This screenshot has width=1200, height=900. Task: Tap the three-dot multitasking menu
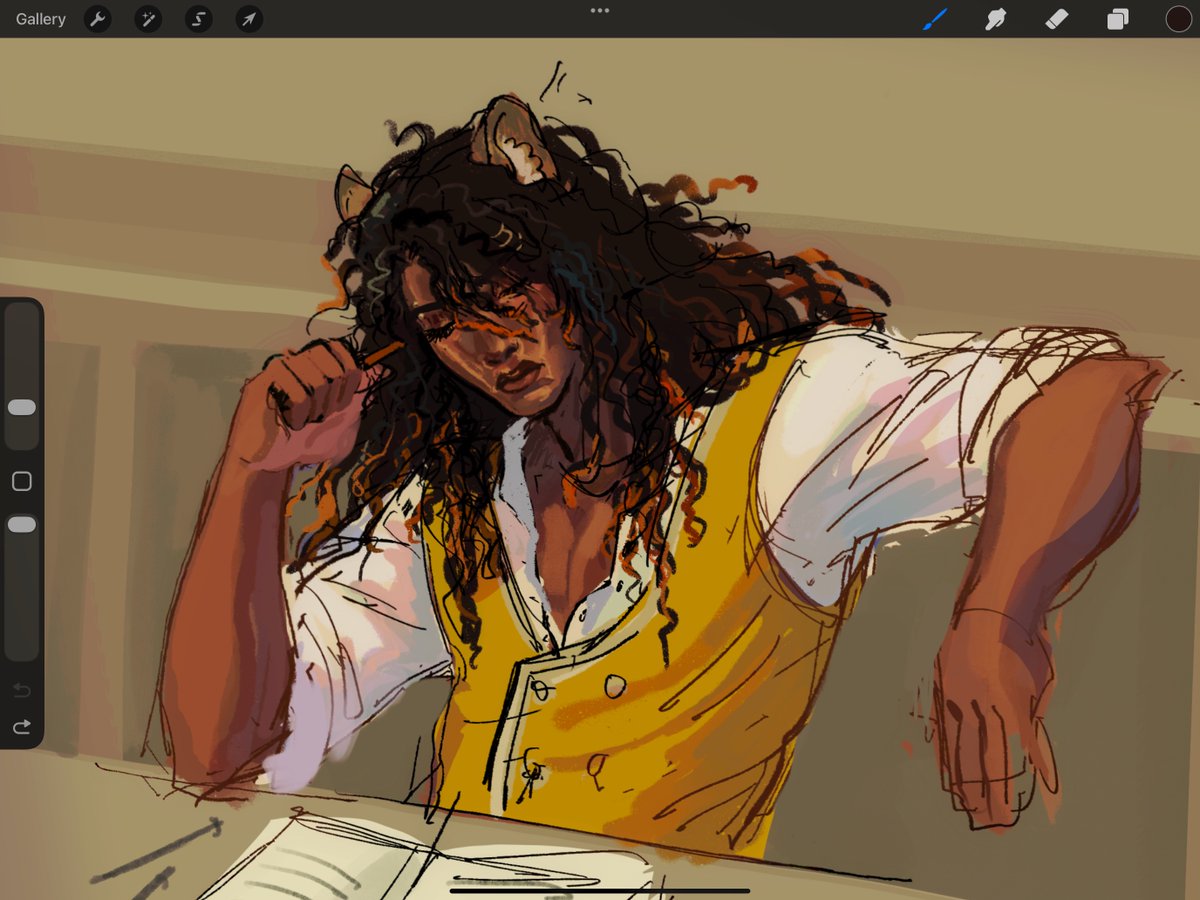(600, 10)
